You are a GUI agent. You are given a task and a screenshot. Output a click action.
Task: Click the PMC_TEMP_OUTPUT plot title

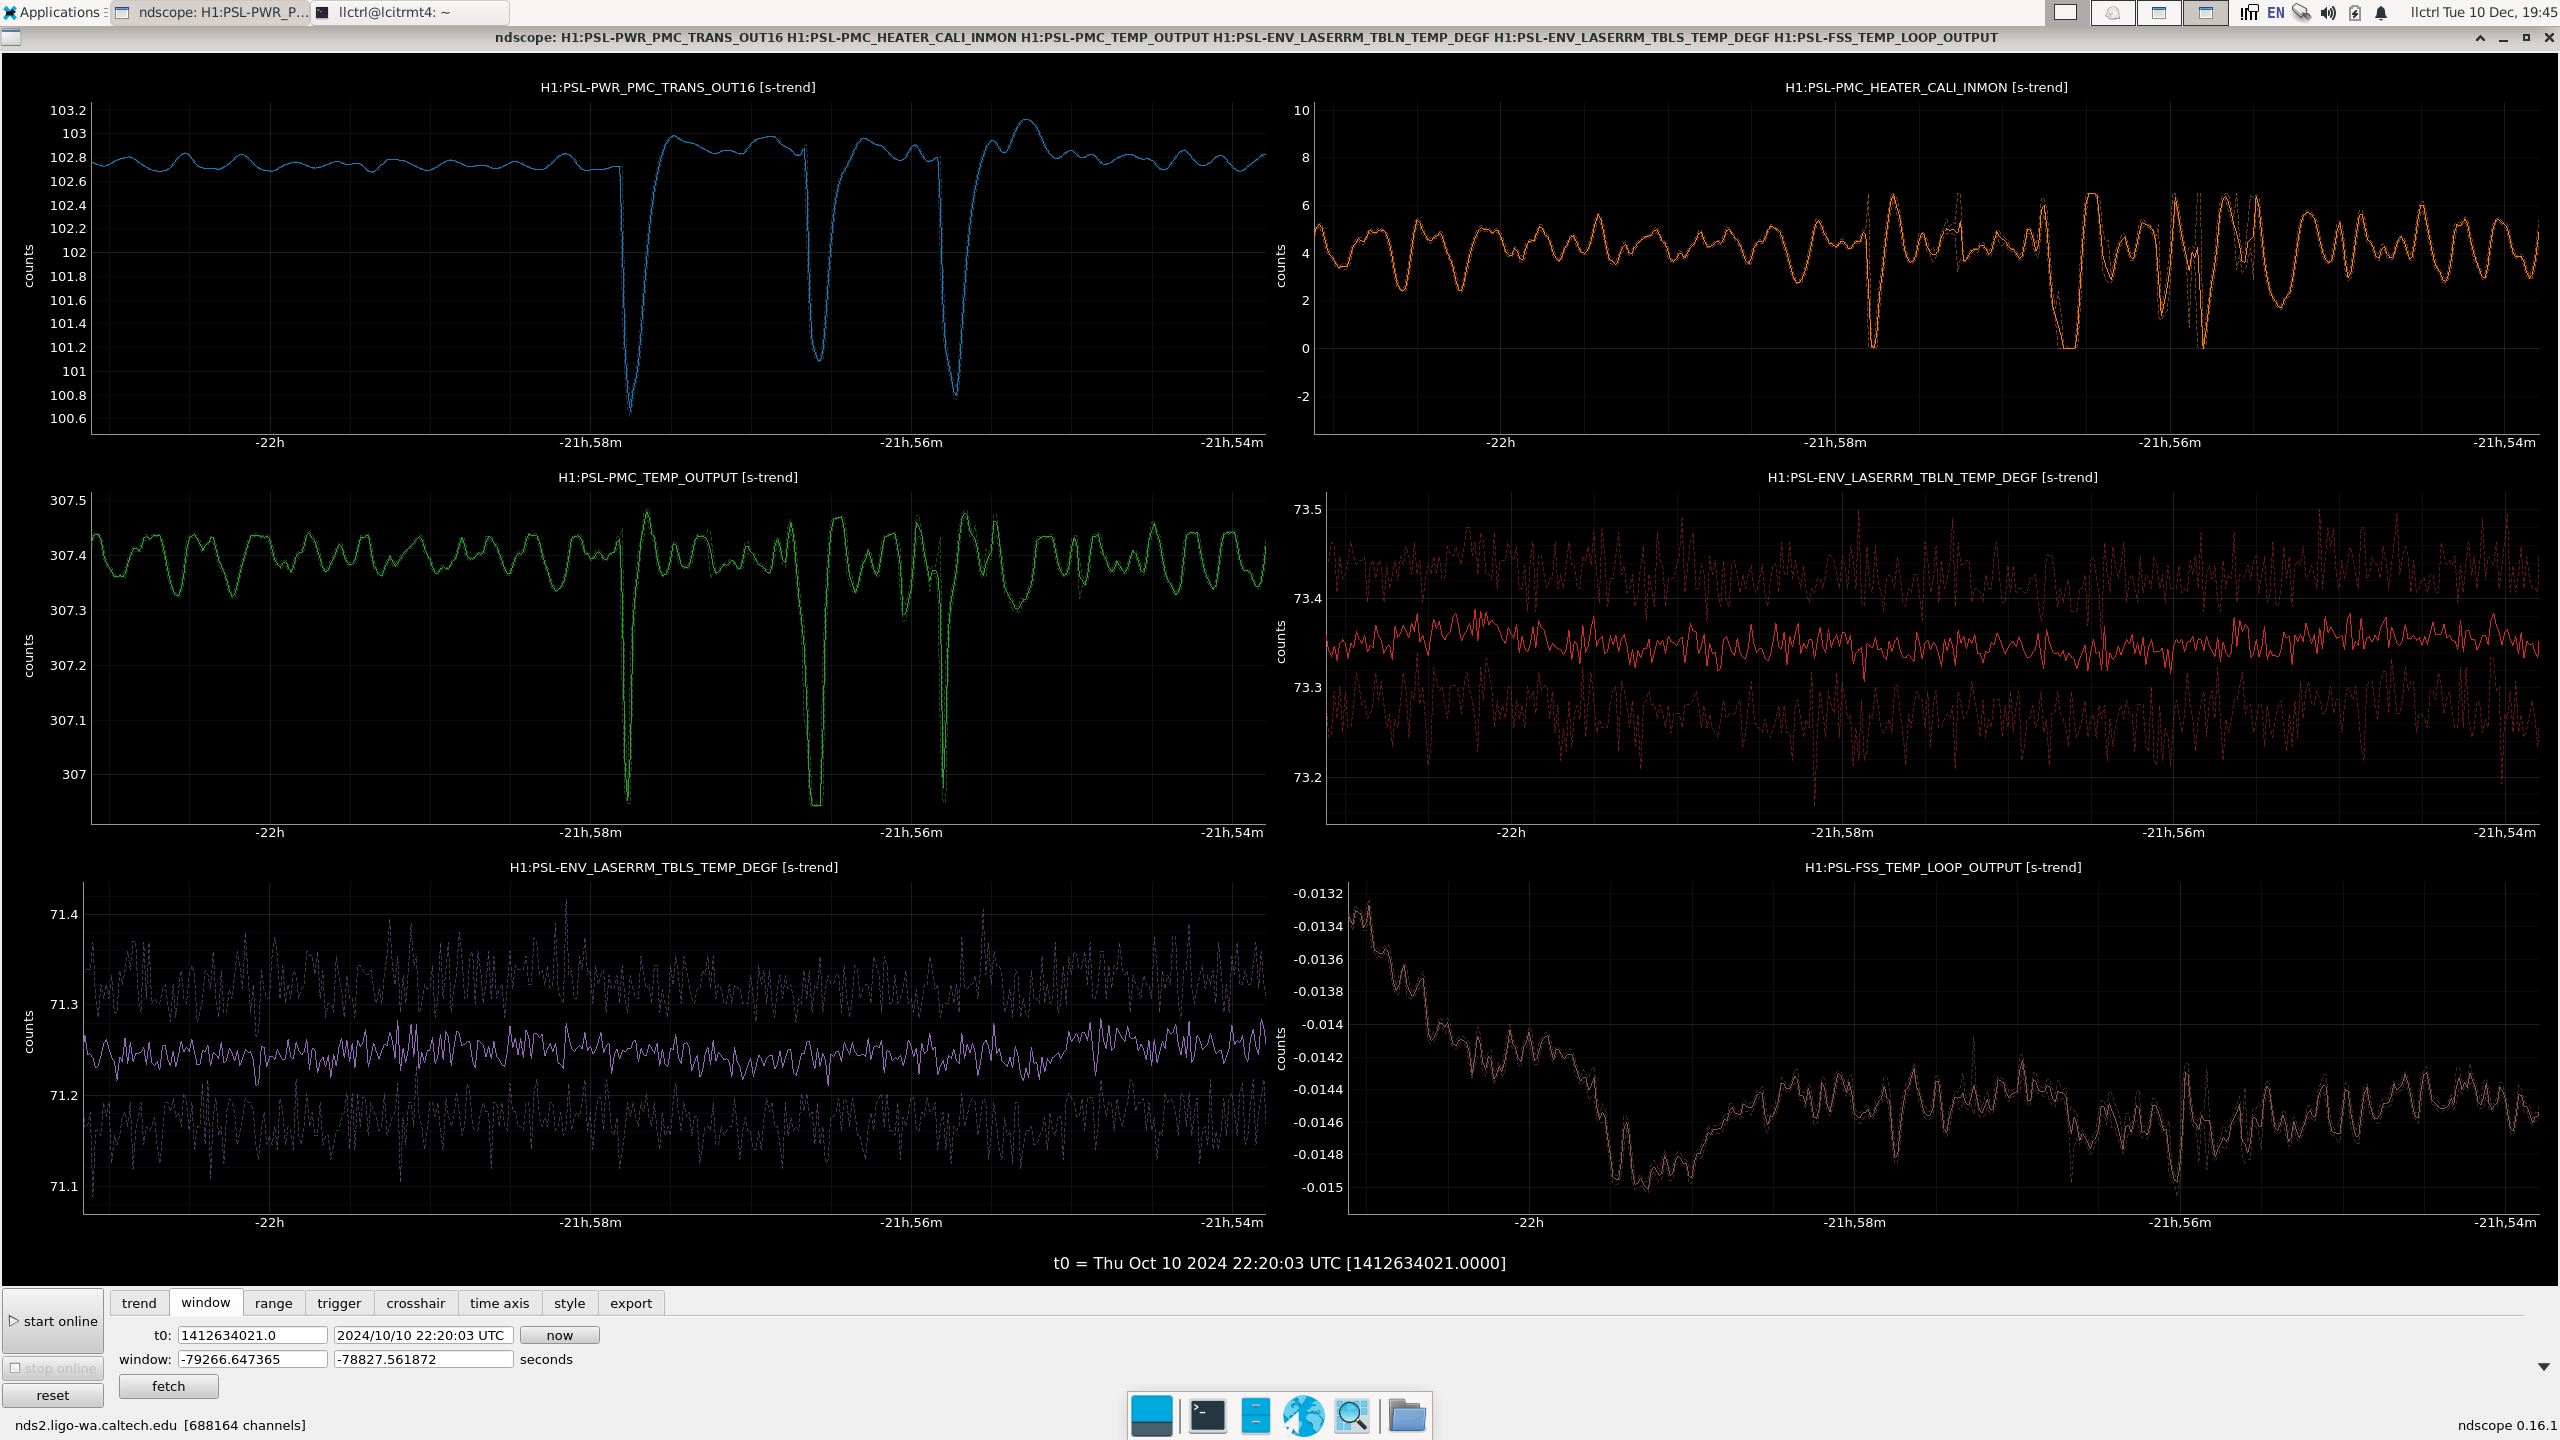(678, 478)
